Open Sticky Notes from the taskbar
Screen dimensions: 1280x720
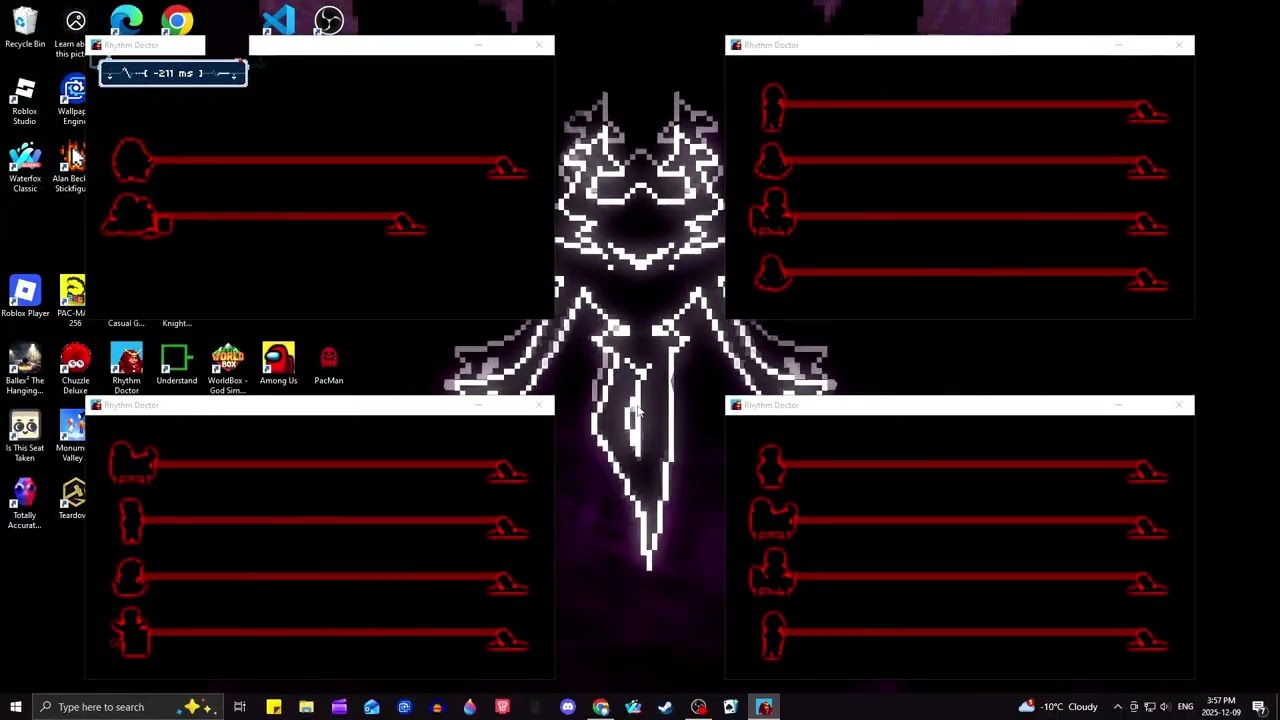pyautogui.click(x=273, y=707)
